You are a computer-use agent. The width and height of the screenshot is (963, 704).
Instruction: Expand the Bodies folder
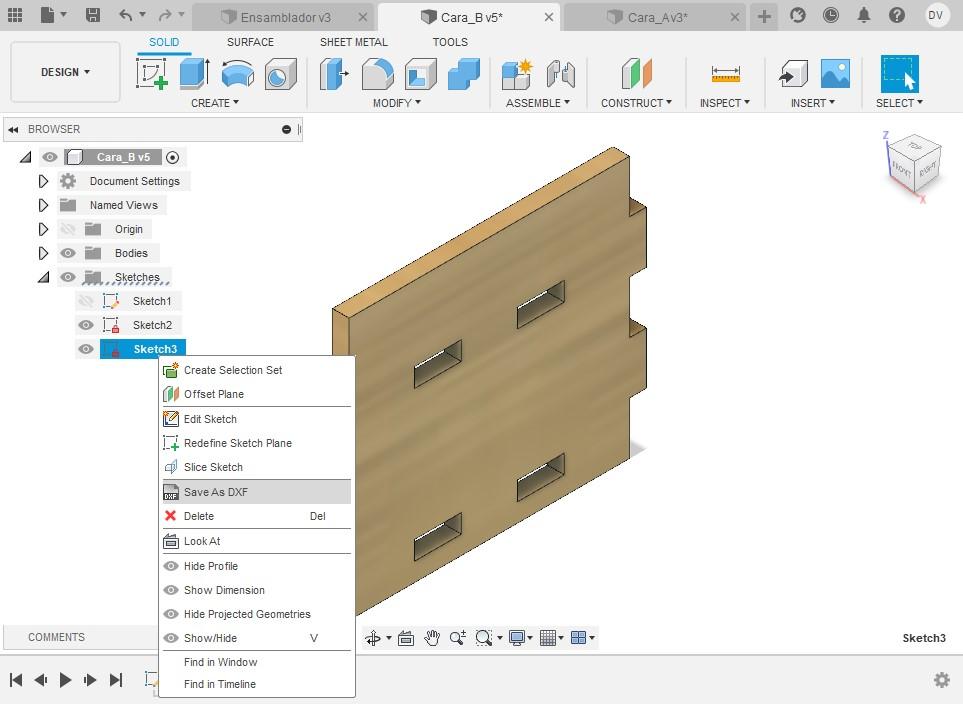point(43,253)
